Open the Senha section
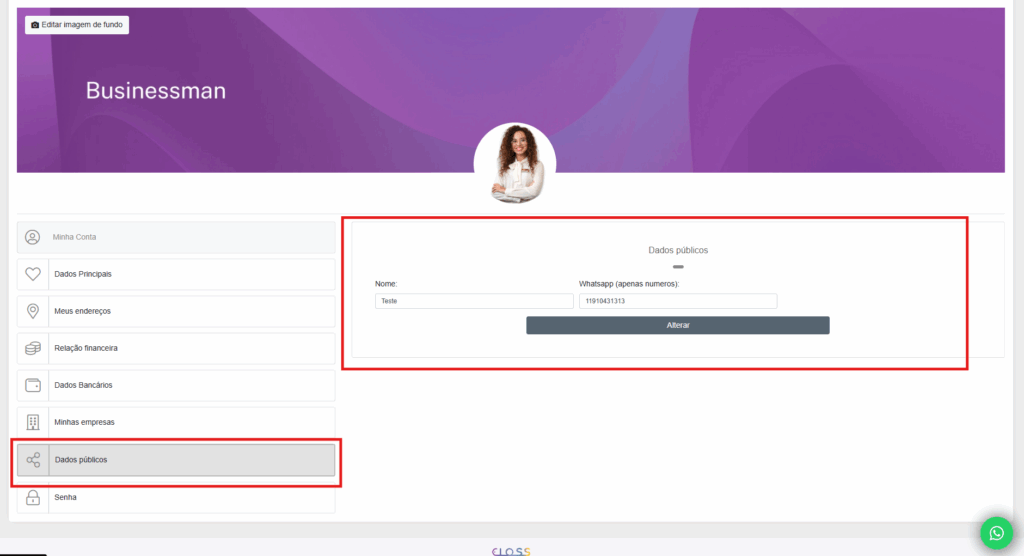 pos(176,497)
